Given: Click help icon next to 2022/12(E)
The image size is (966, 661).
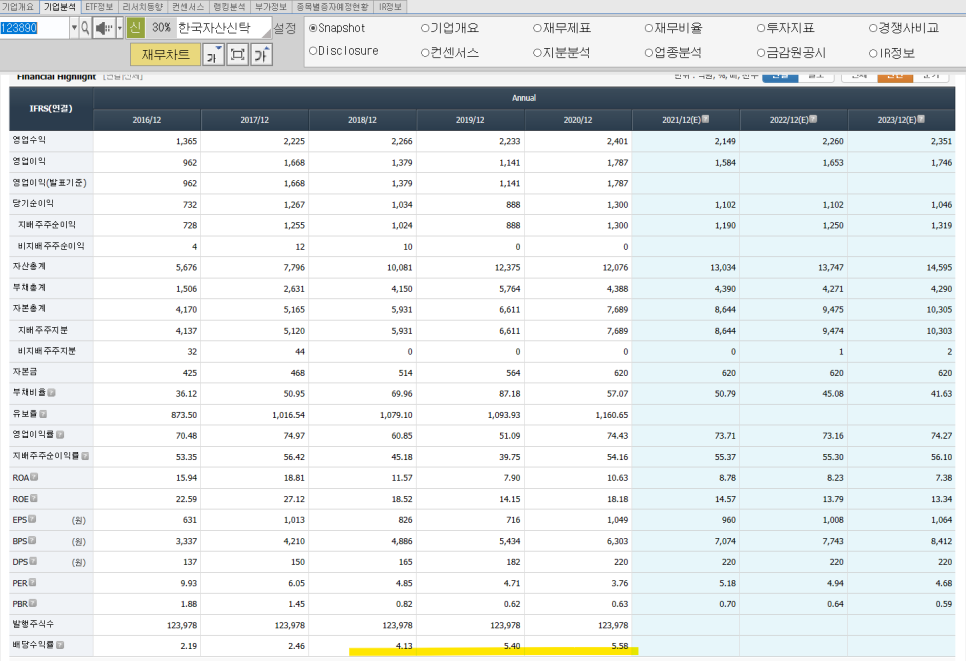Looking at the screenshot, I should tap(813, 119).
